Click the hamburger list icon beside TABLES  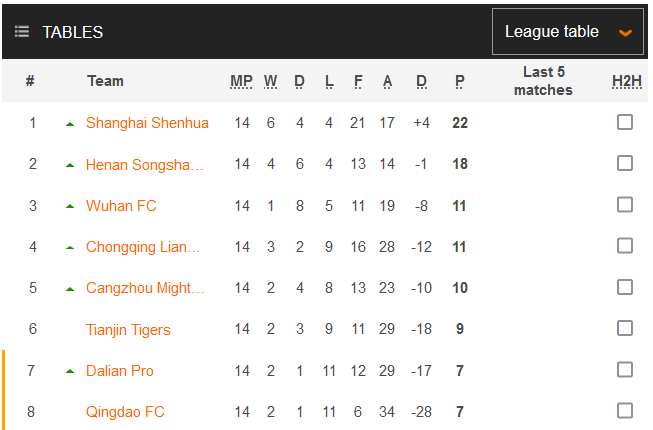coord(22,32)
